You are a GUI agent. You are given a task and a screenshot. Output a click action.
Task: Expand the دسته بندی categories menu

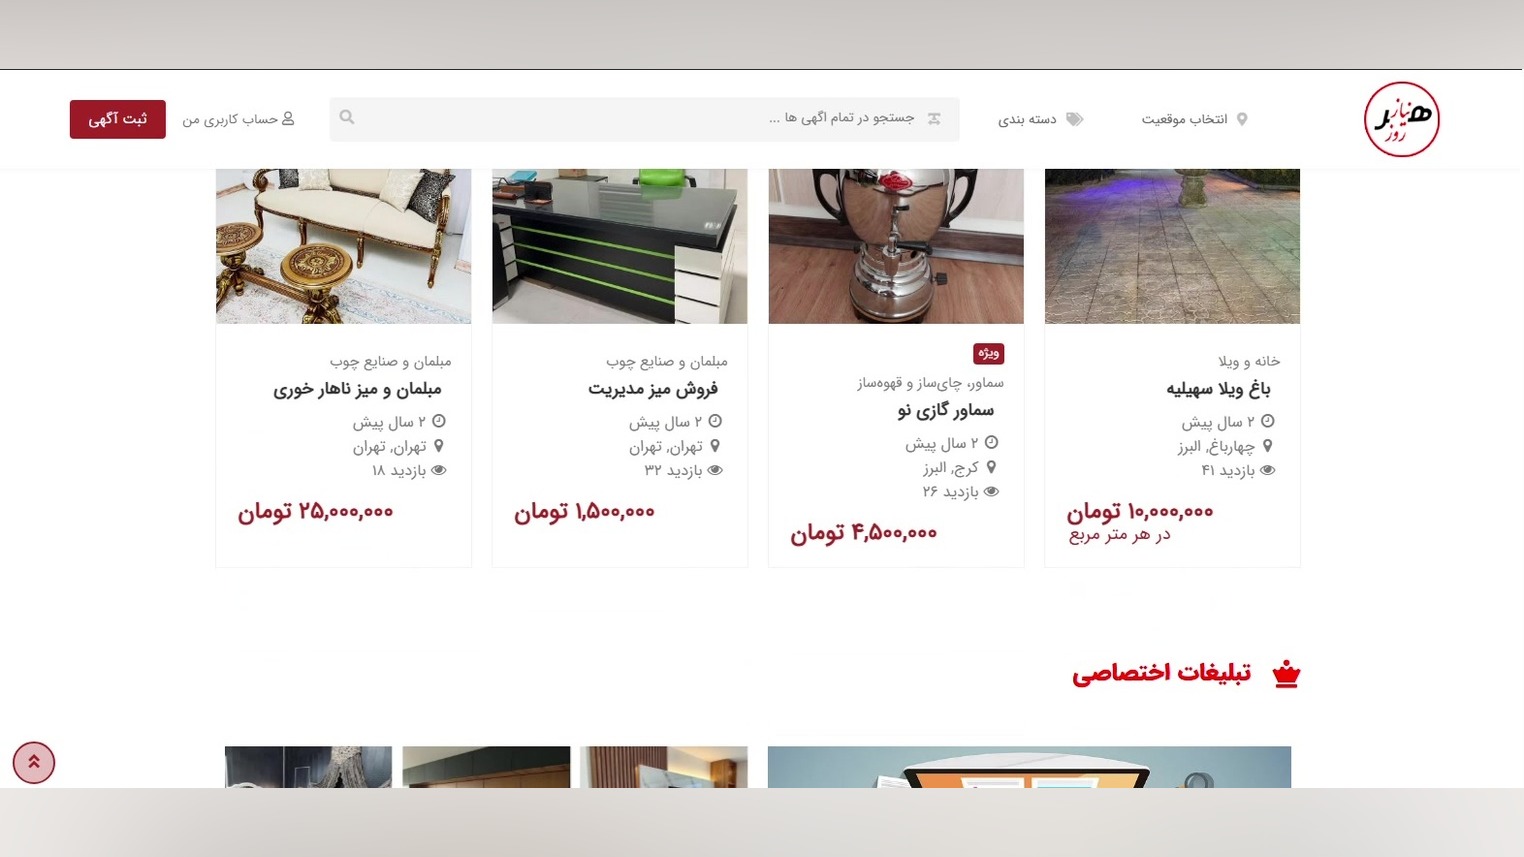(1040, 119)
